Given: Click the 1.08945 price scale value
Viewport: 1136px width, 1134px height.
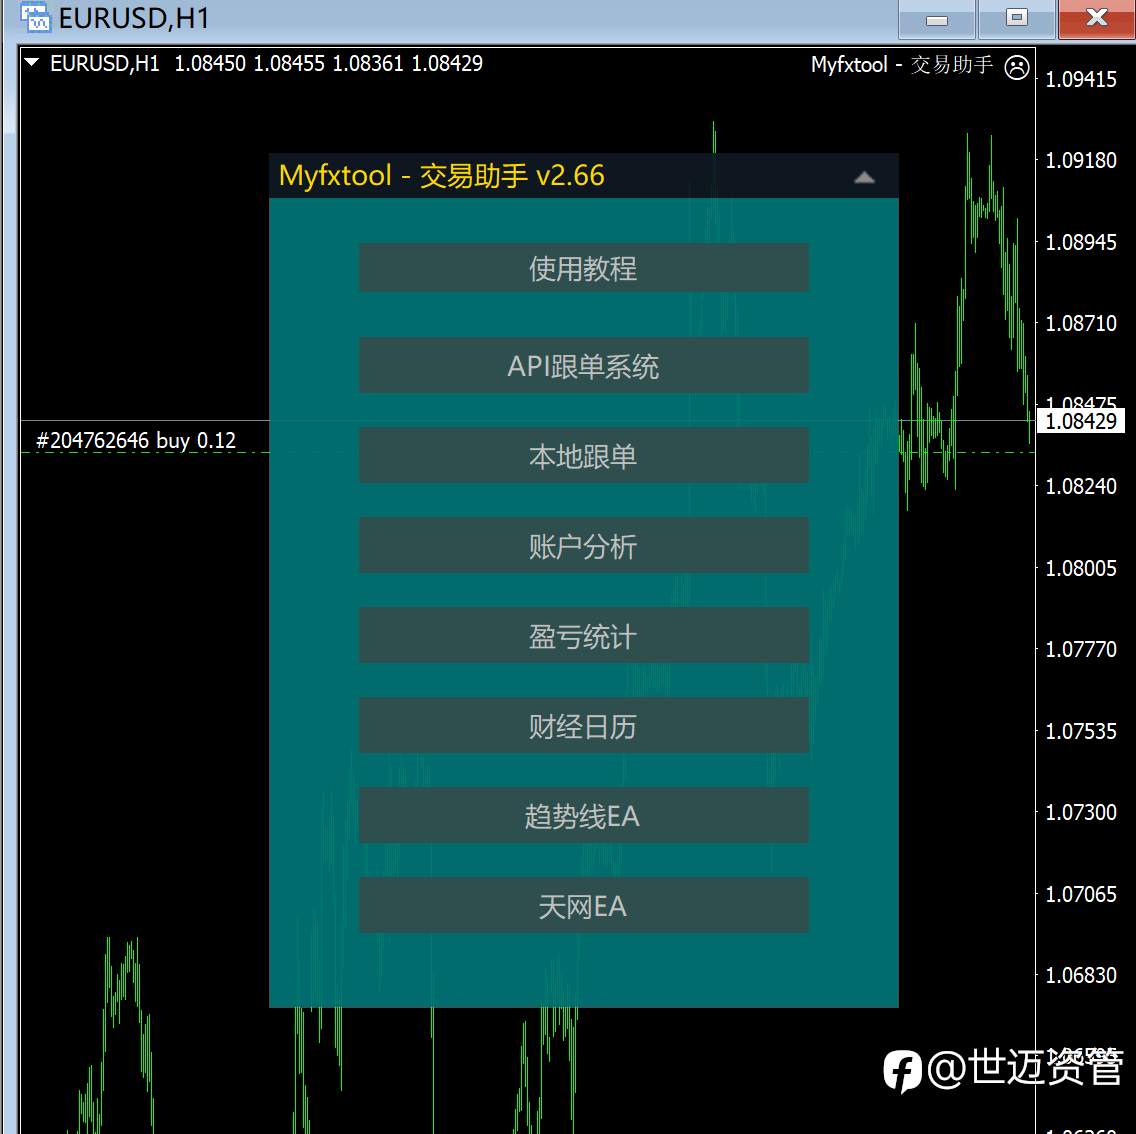Looking at the screenshot, I should click(x=1081, y=242).
